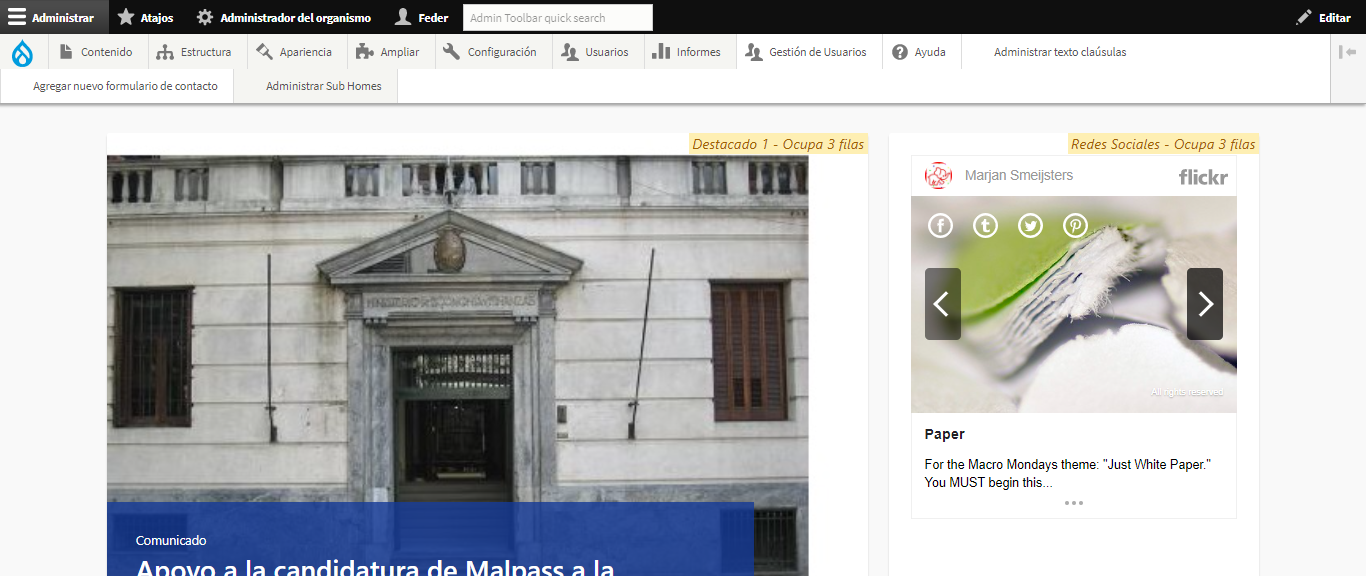The height and width of the screenshot is (576, 1366).
Task: Select the Usuarios menu item
Action: [x=597, y=52]
